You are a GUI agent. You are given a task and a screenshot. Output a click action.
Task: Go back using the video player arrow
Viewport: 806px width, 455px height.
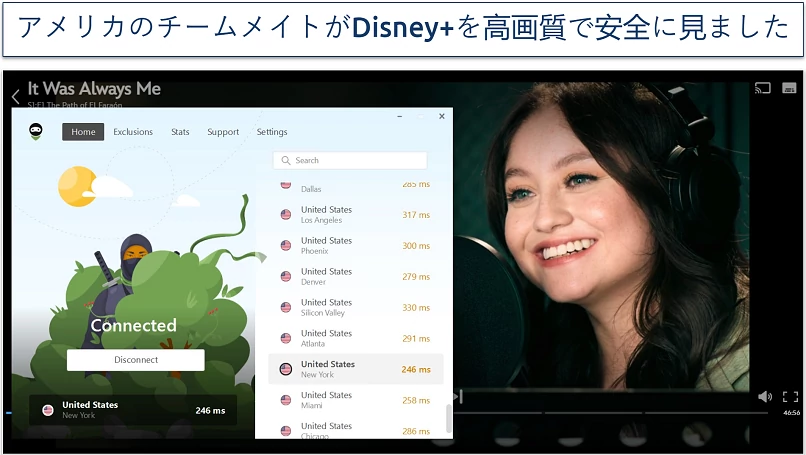click(x=15, y=96)
